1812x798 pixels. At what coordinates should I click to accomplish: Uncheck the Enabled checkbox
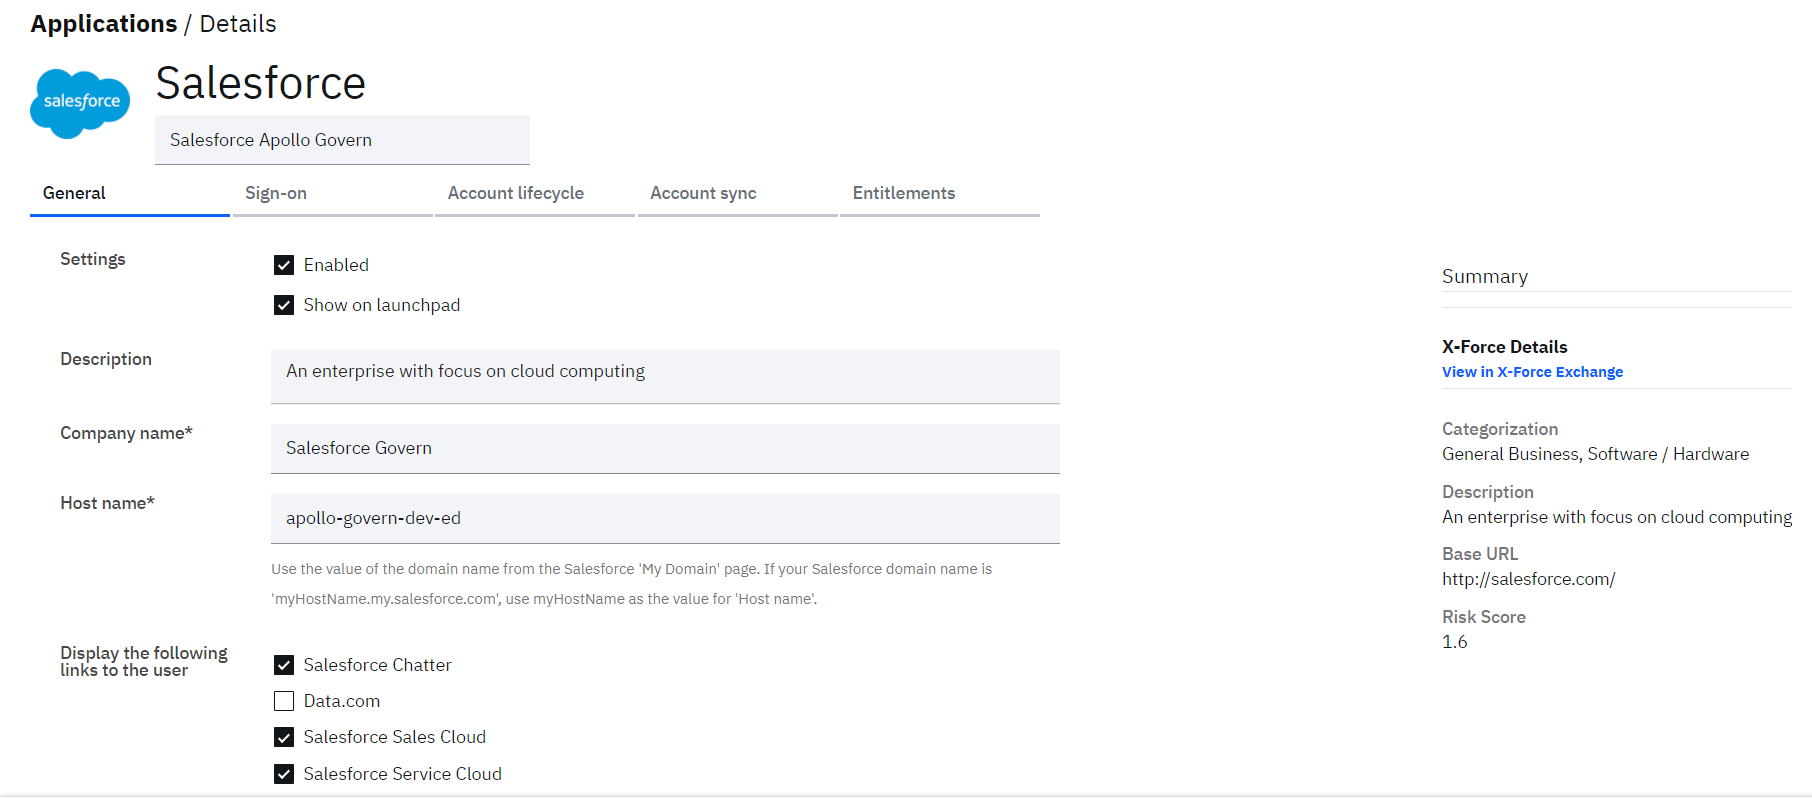pos(284,265)
